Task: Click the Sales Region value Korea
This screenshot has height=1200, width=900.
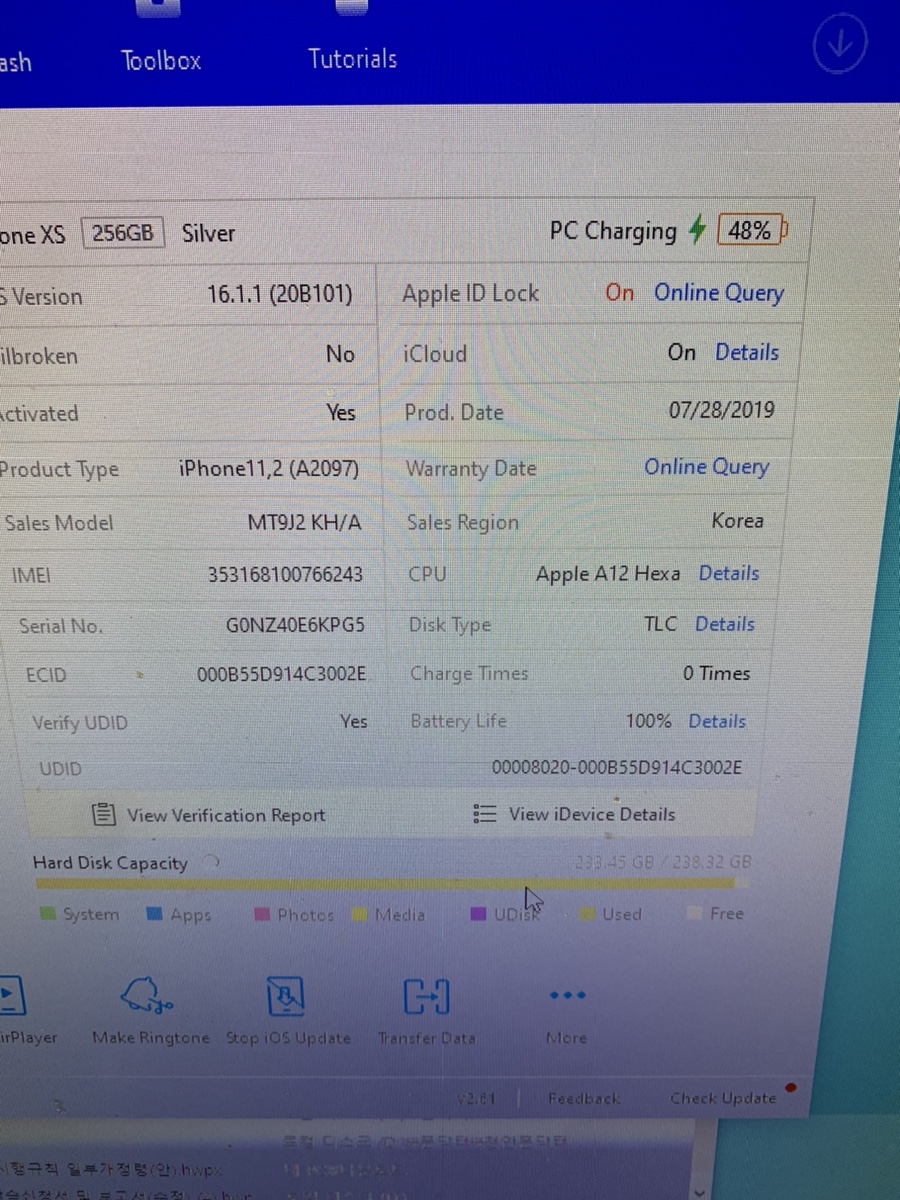Action: [737, 520]
